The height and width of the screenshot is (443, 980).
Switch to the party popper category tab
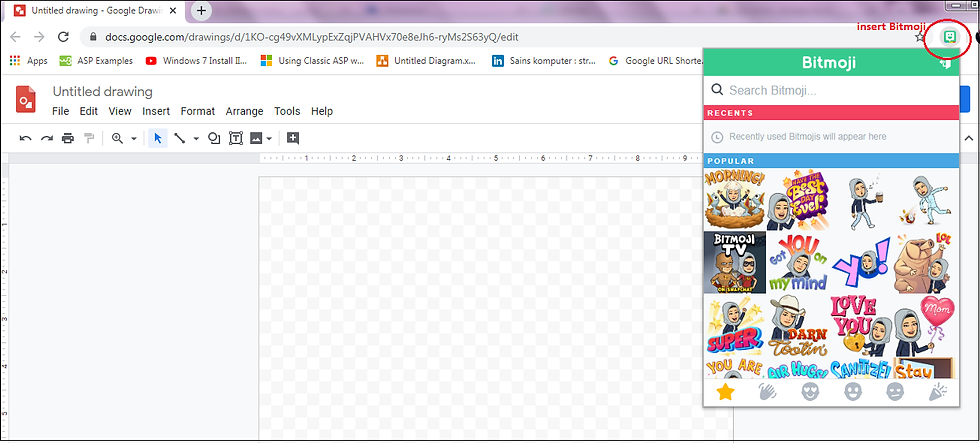[938, 392]
